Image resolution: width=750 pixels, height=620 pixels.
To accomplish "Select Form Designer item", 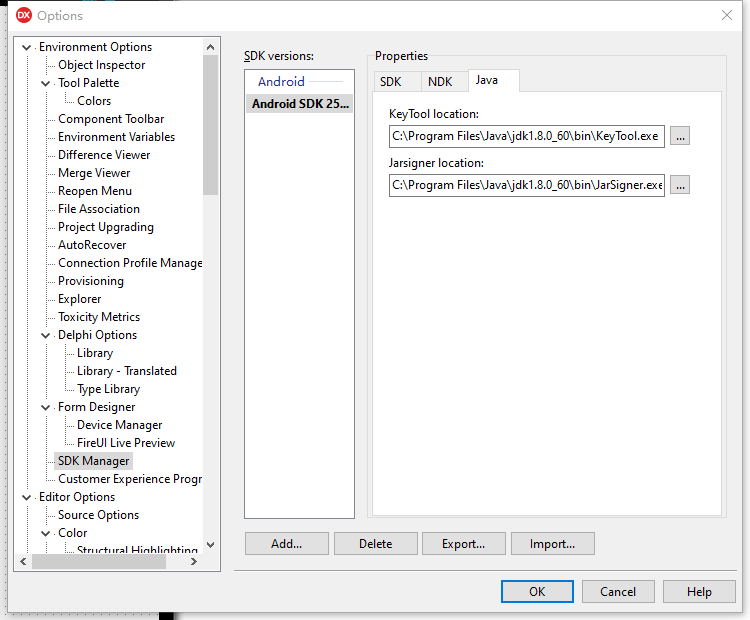I will pyautogui.click(x=96, y=407).
